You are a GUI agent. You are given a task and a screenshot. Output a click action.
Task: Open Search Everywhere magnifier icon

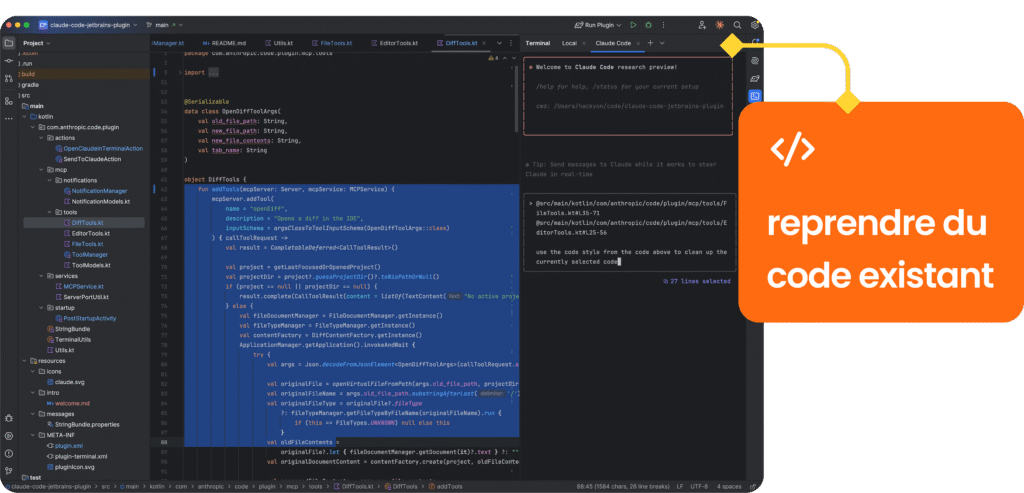737,25
